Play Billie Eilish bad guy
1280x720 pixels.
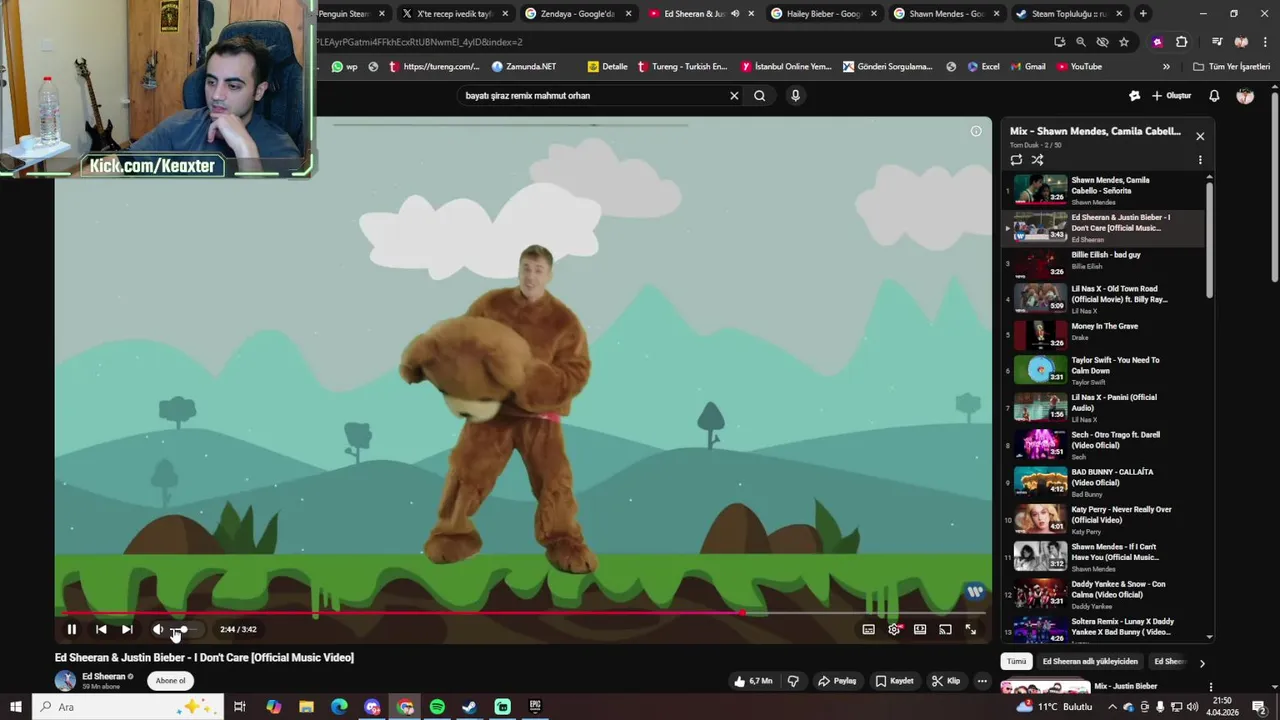click(1103, 264)
